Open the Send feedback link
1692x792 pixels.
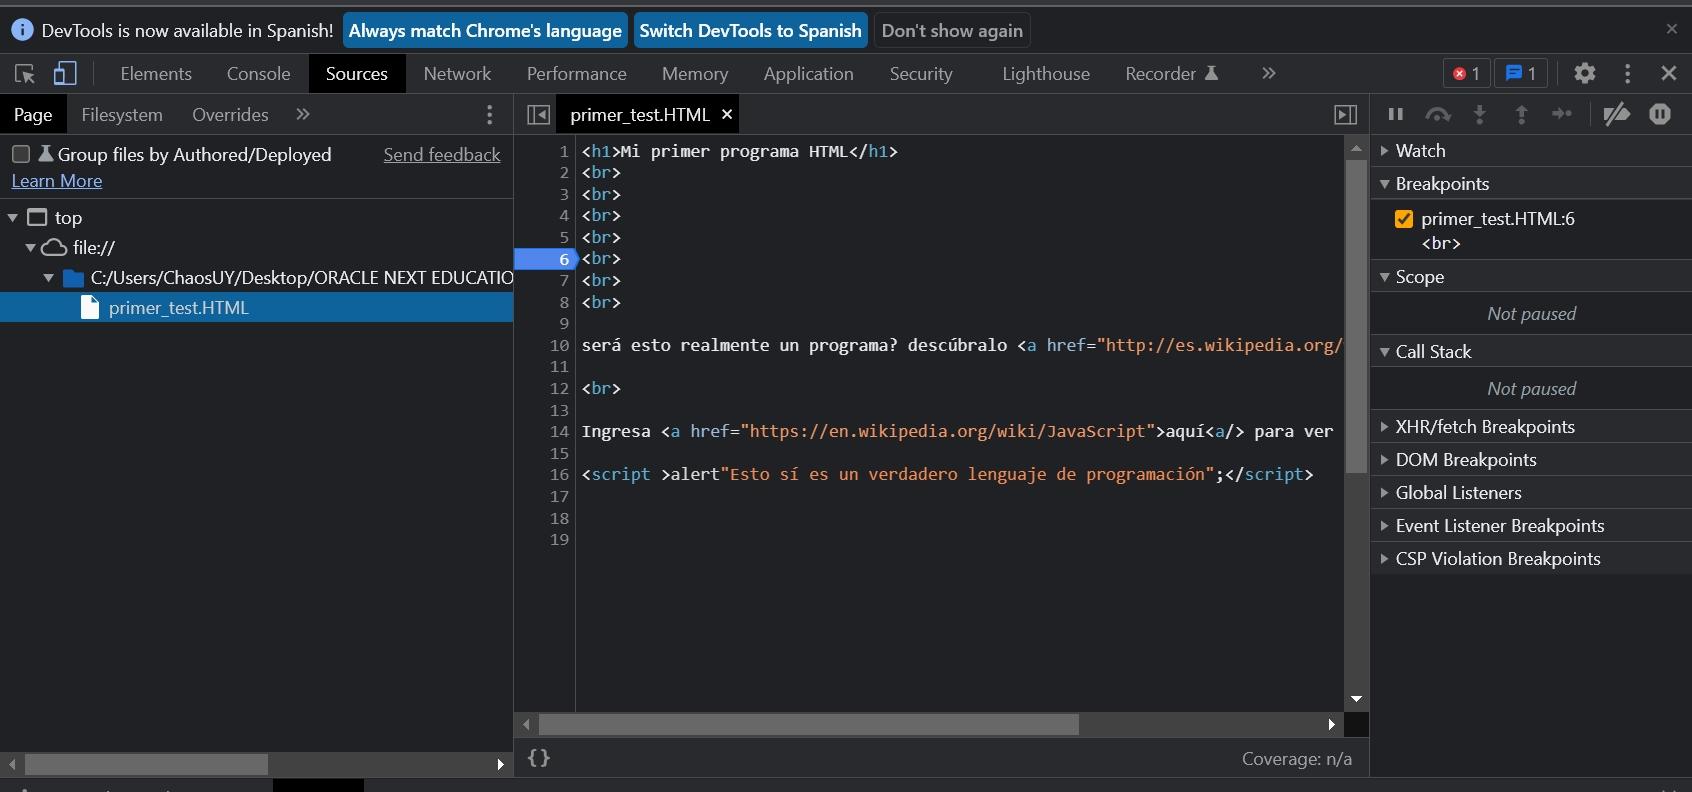point(442,154)
